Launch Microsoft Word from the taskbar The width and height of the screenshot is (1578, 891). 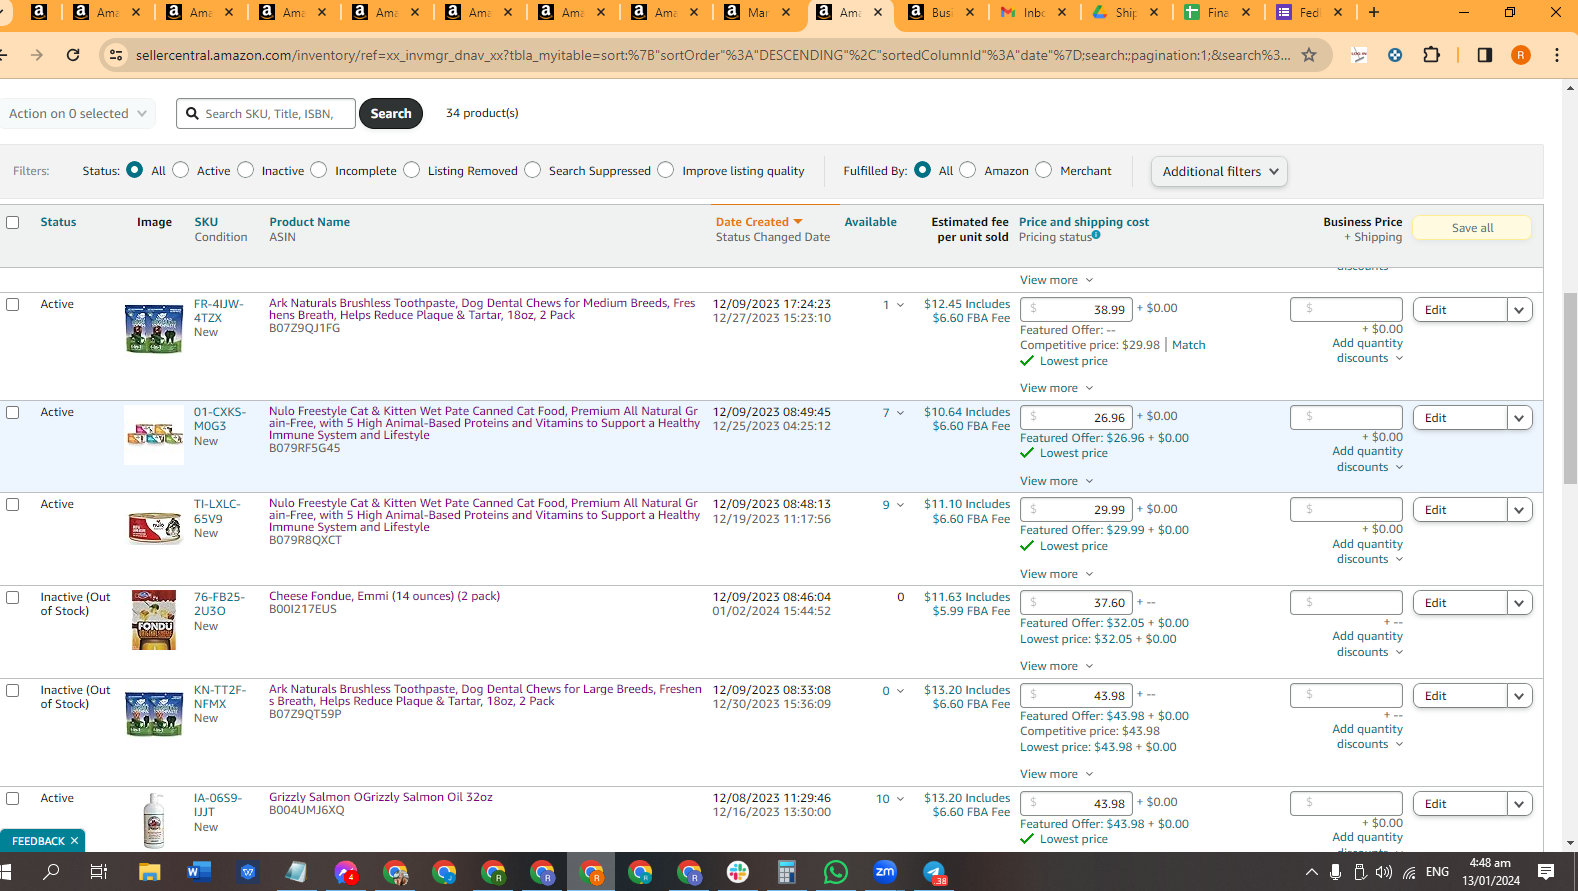pos(198,872)
